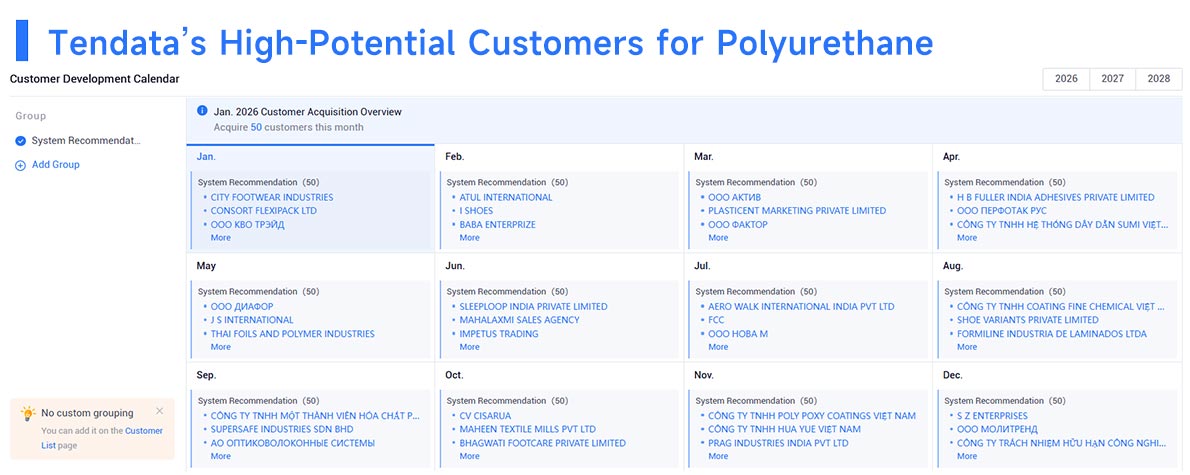Expand More under September recommendations
Image resolution: width=1190 pixels, height=475 pixels.
(x=221, y=457)
